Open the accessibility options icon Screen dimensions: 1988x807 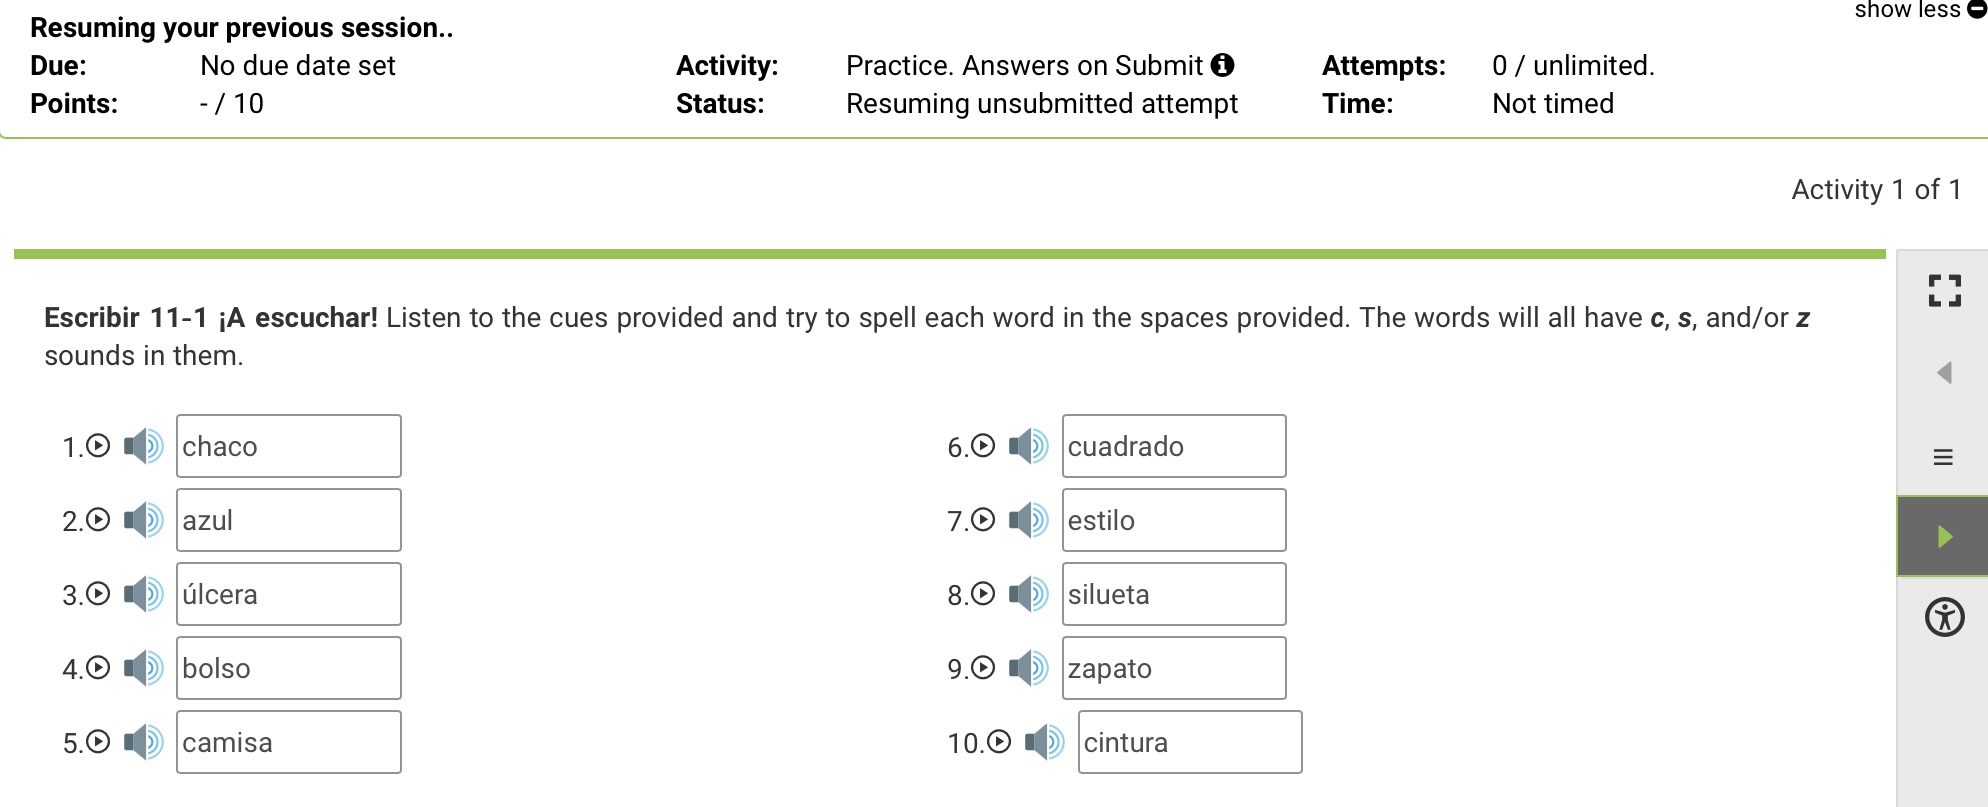tap(1944, 617)
